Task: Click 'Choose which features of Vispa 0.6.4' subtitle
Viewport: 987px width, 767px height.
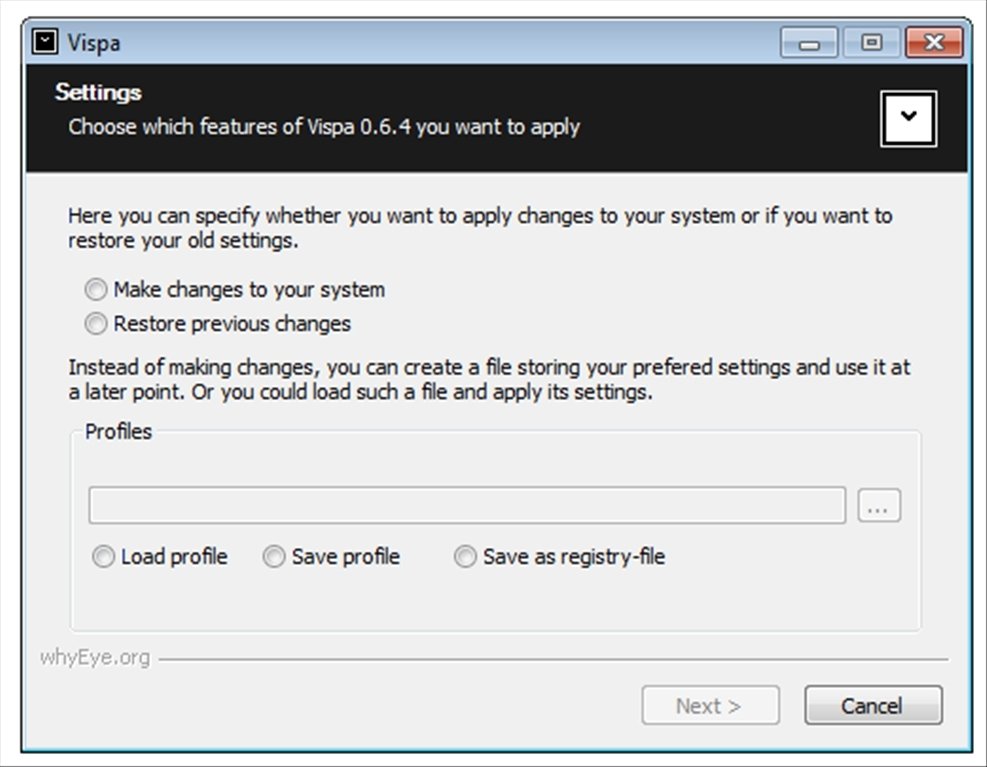Action: 324,127
